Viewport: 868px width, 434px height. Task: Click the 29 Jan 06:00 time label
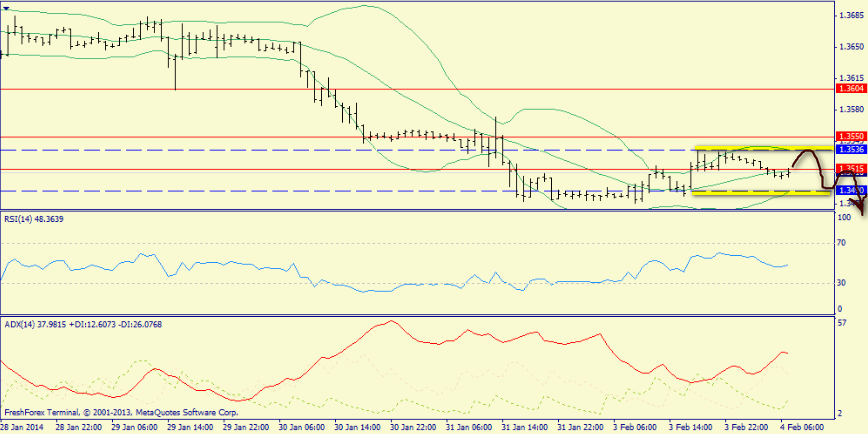pyautogui.click(x=133, y=428)
